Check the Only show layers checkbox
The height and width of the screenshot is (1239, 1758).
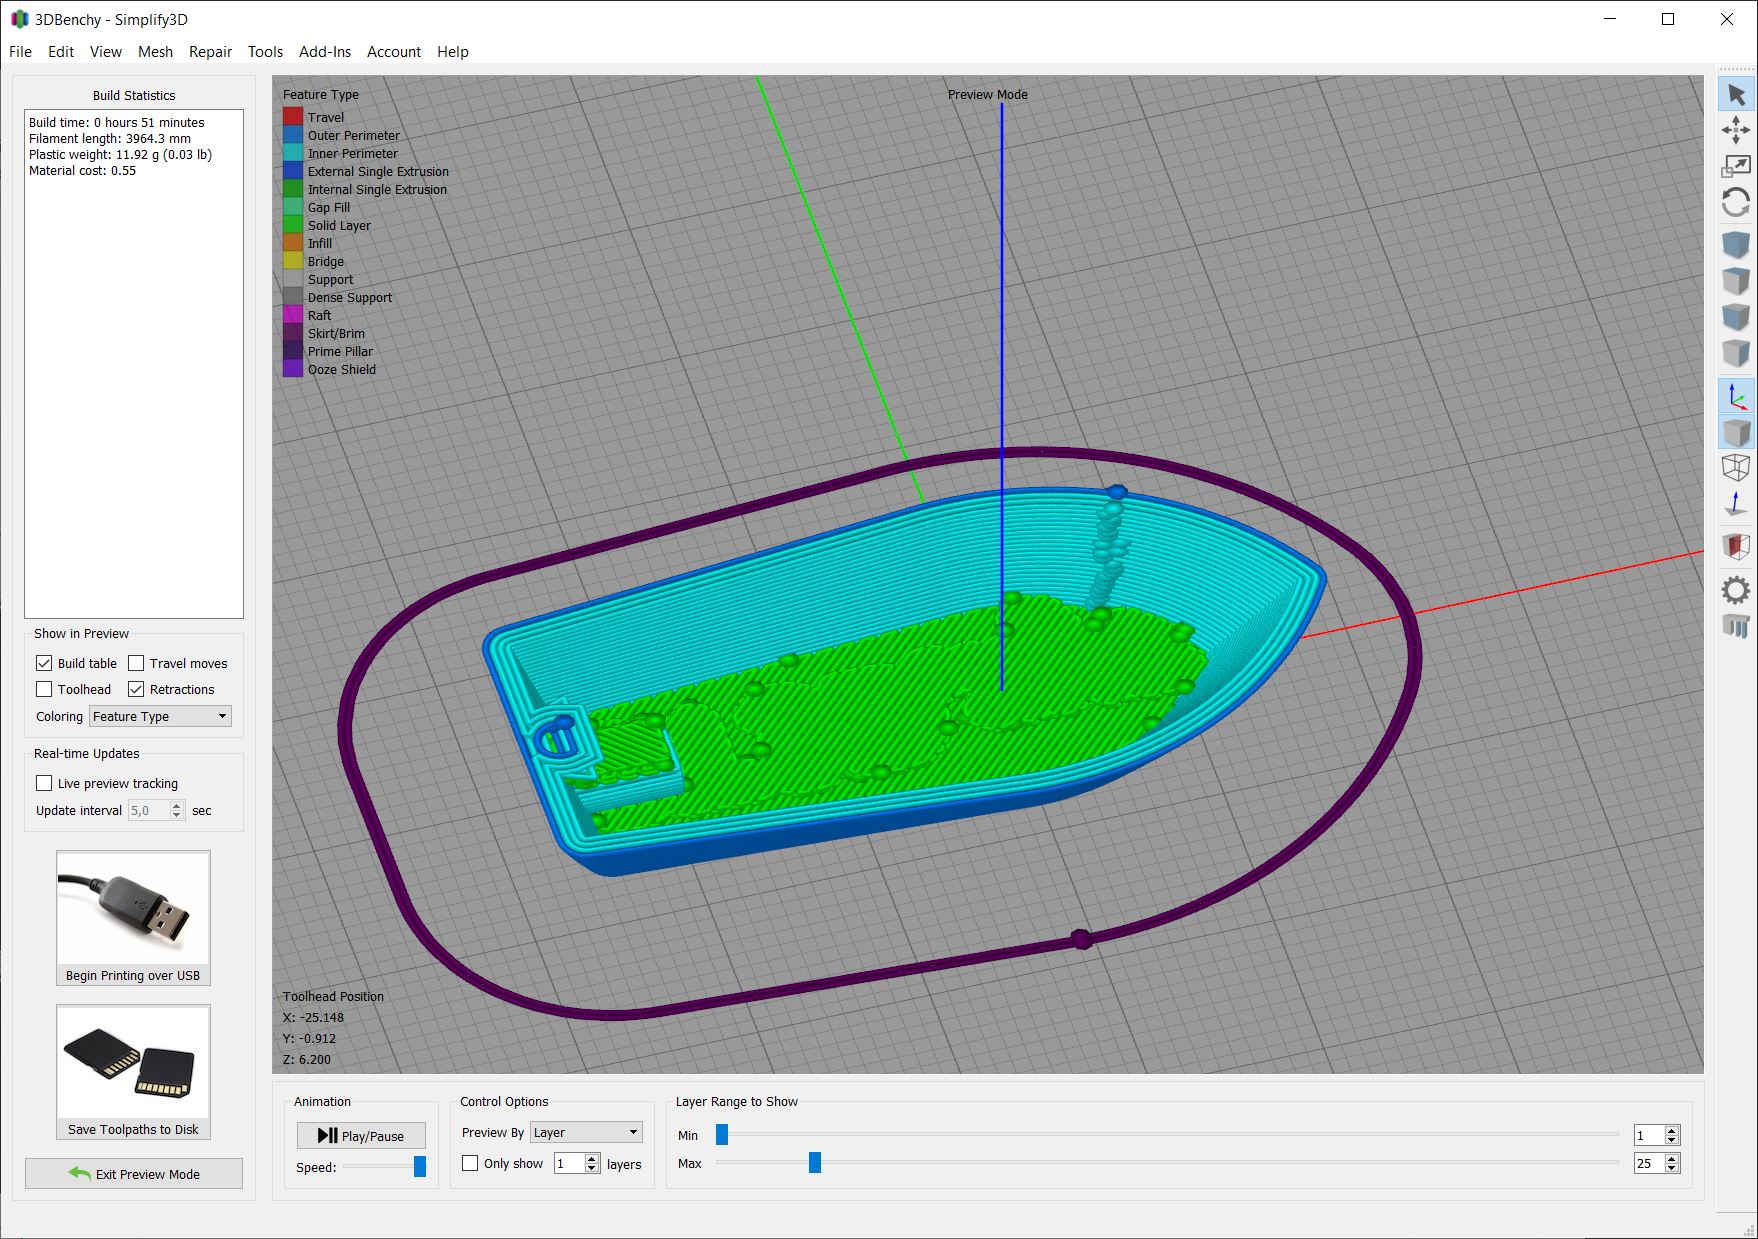[470, 1163]
